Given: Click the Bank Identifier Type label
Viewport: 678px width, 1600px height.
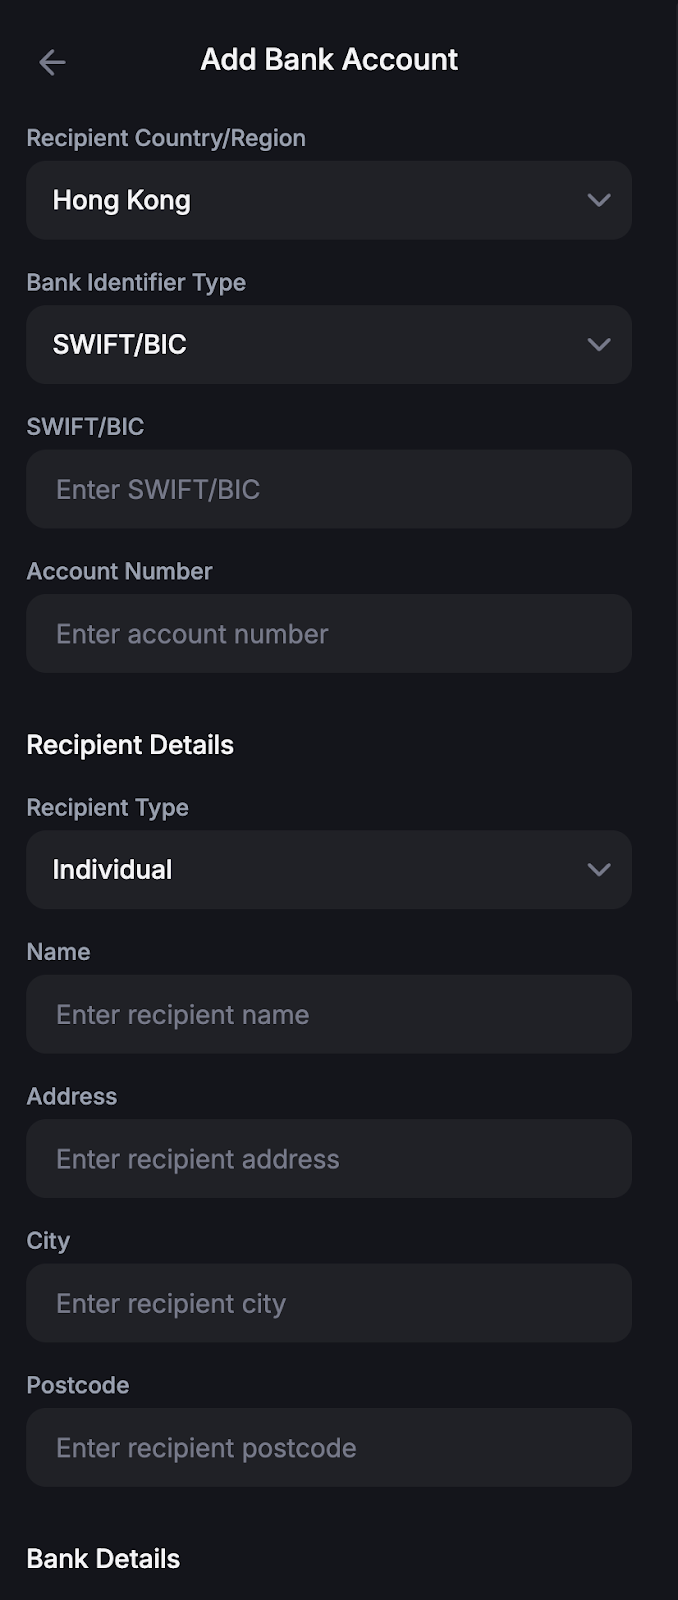Looking at the screenshot, I should click(x=136, y=282).
